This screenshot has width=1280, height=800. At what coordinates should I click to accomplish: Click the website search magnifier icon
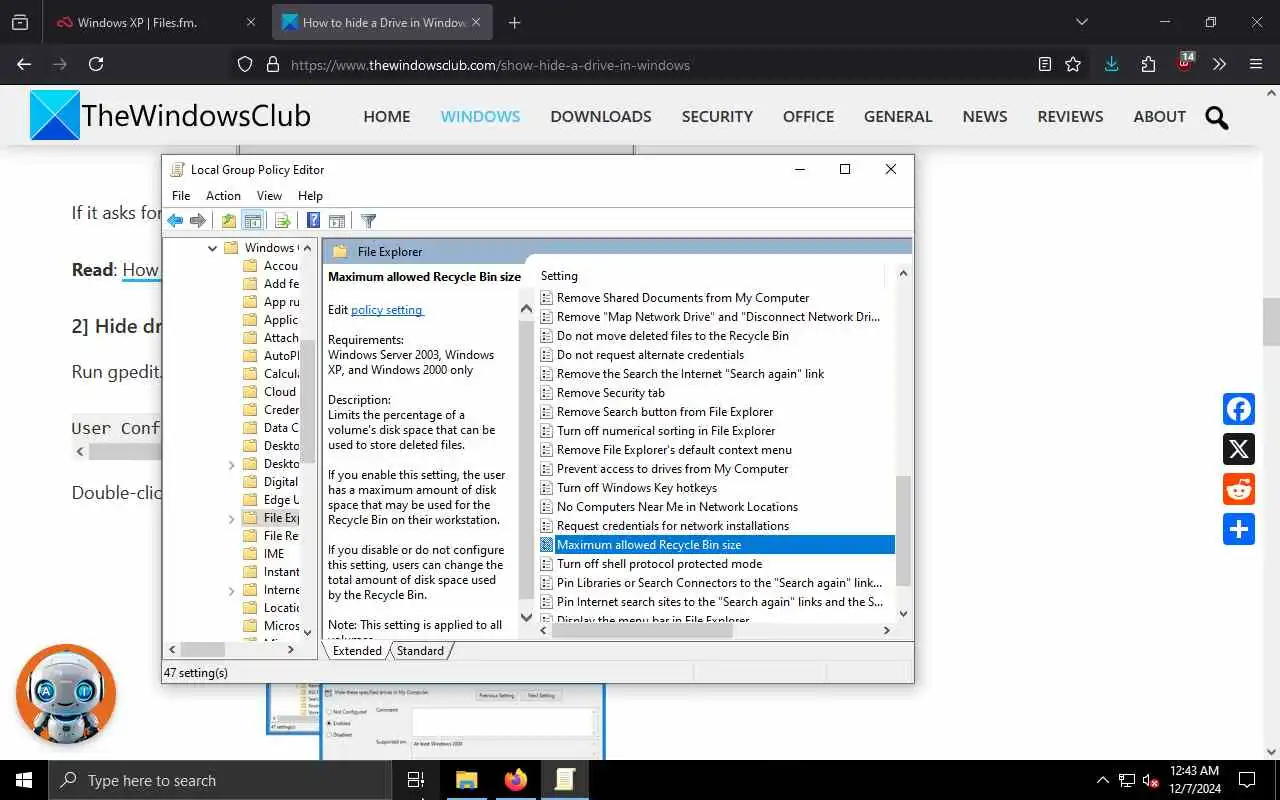[x=1216, y=117]
